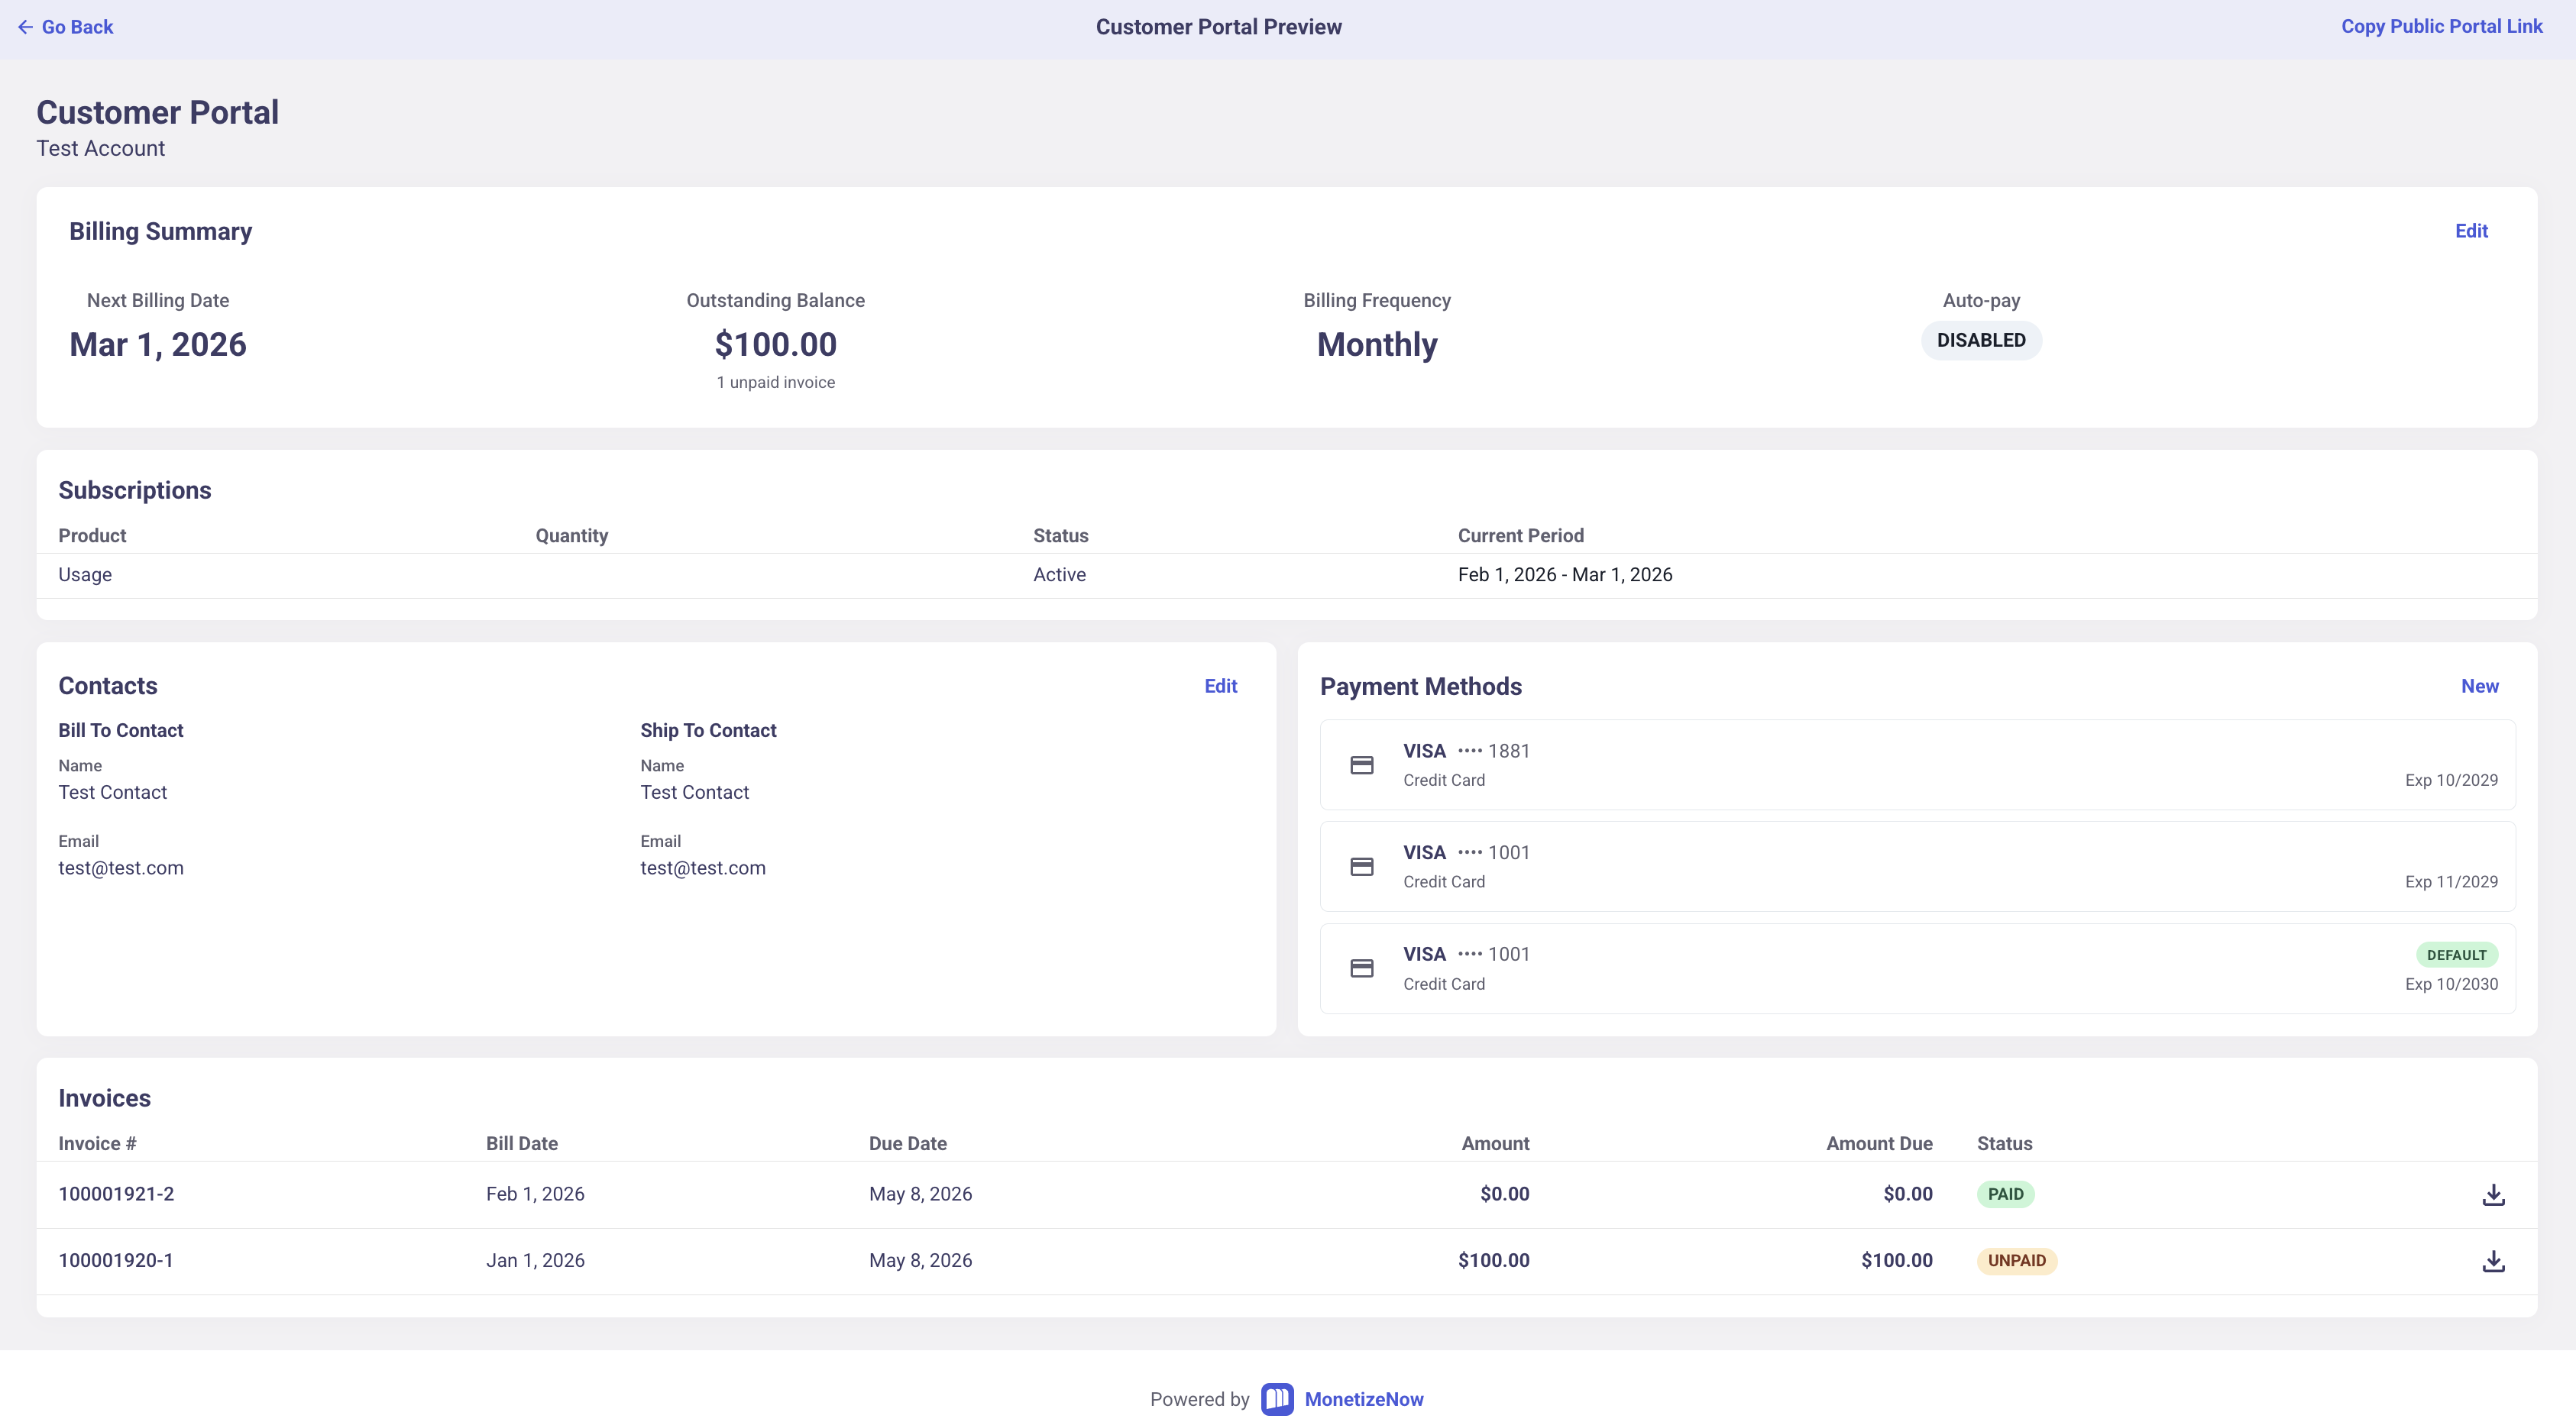2576x1422 pixels.
Task: Edit the Contacts section
Action: coord(1220,686)
